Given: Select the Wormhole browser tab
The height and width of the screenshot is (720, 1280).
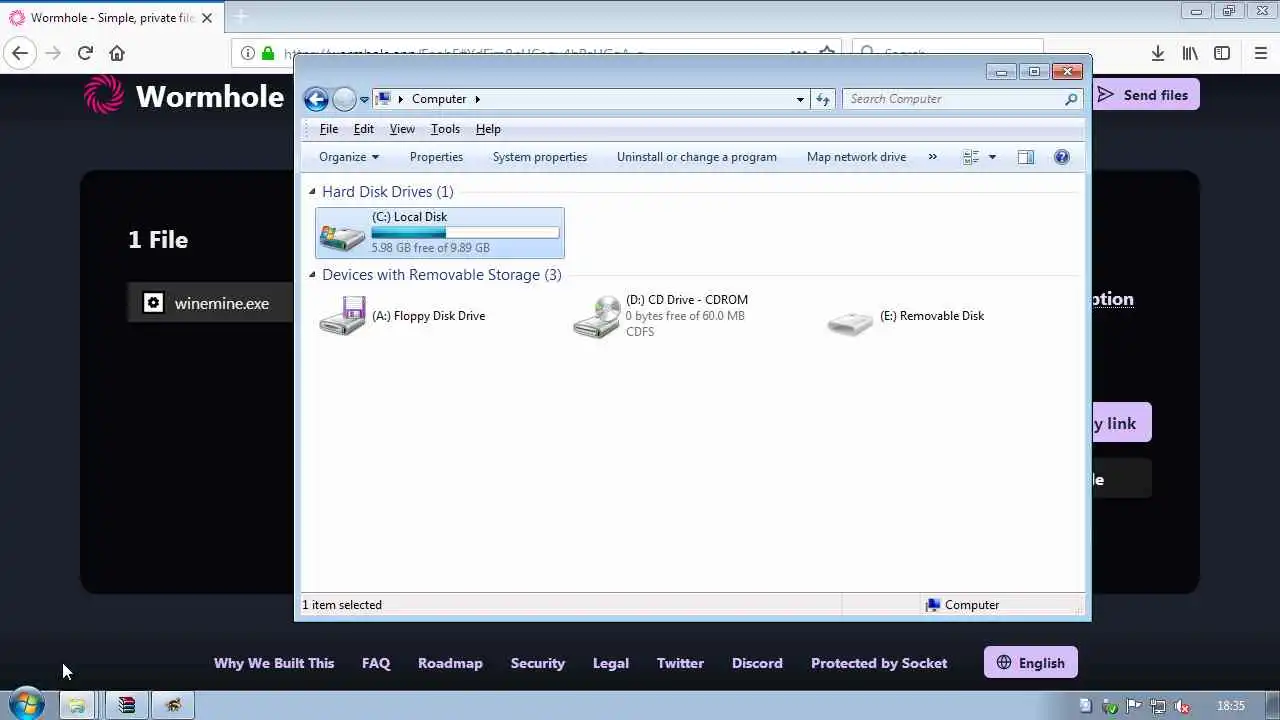Looking at the screenshot, I should tap(110, 18).
